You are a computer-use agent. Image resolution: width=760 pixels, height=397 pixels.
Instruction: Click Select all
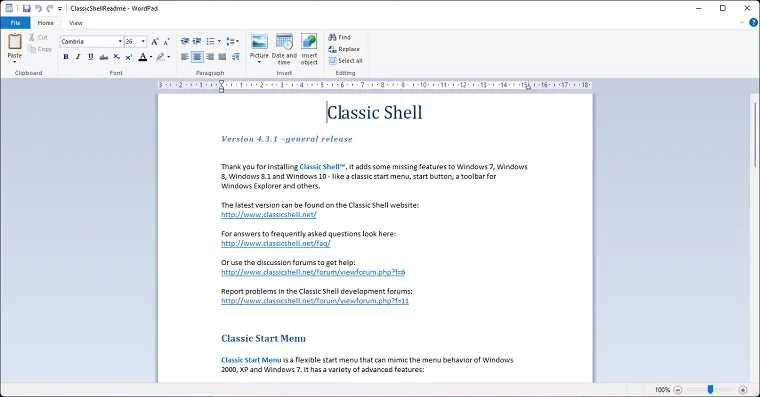coord(345,61)
